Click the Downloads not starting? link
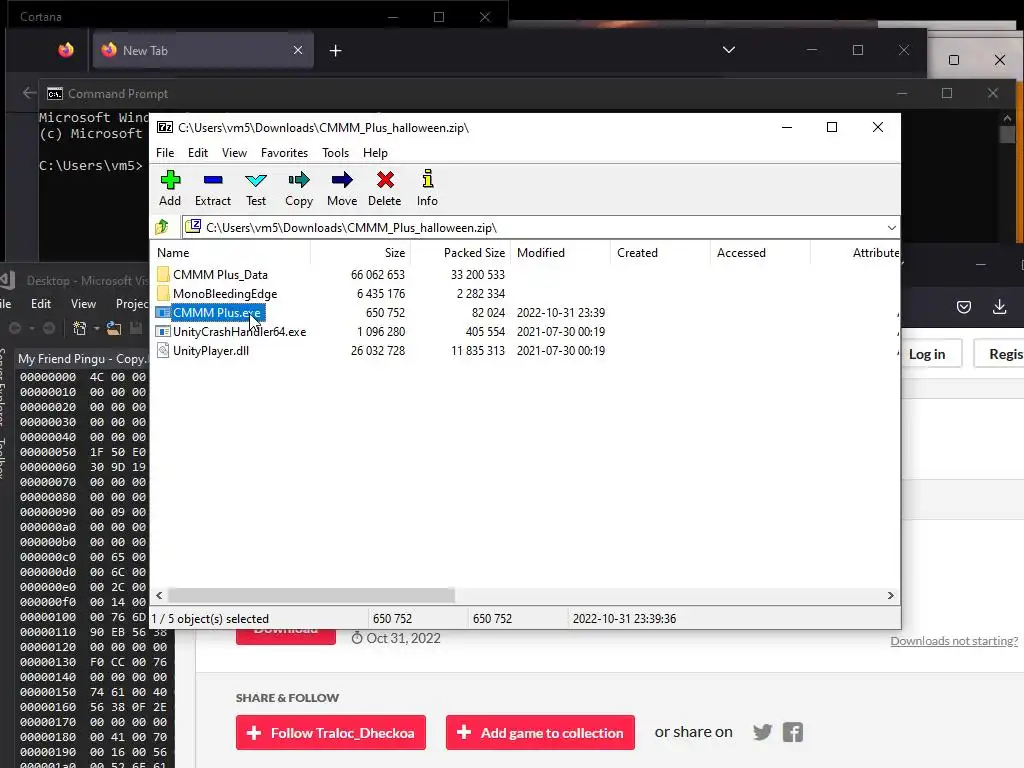Screen dimensions: 1024x768 click(x=954, y=641)
